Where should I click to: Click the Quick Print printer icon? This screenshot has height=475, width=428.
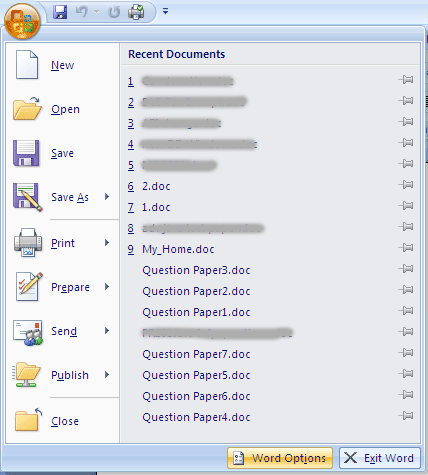point(136,12)
